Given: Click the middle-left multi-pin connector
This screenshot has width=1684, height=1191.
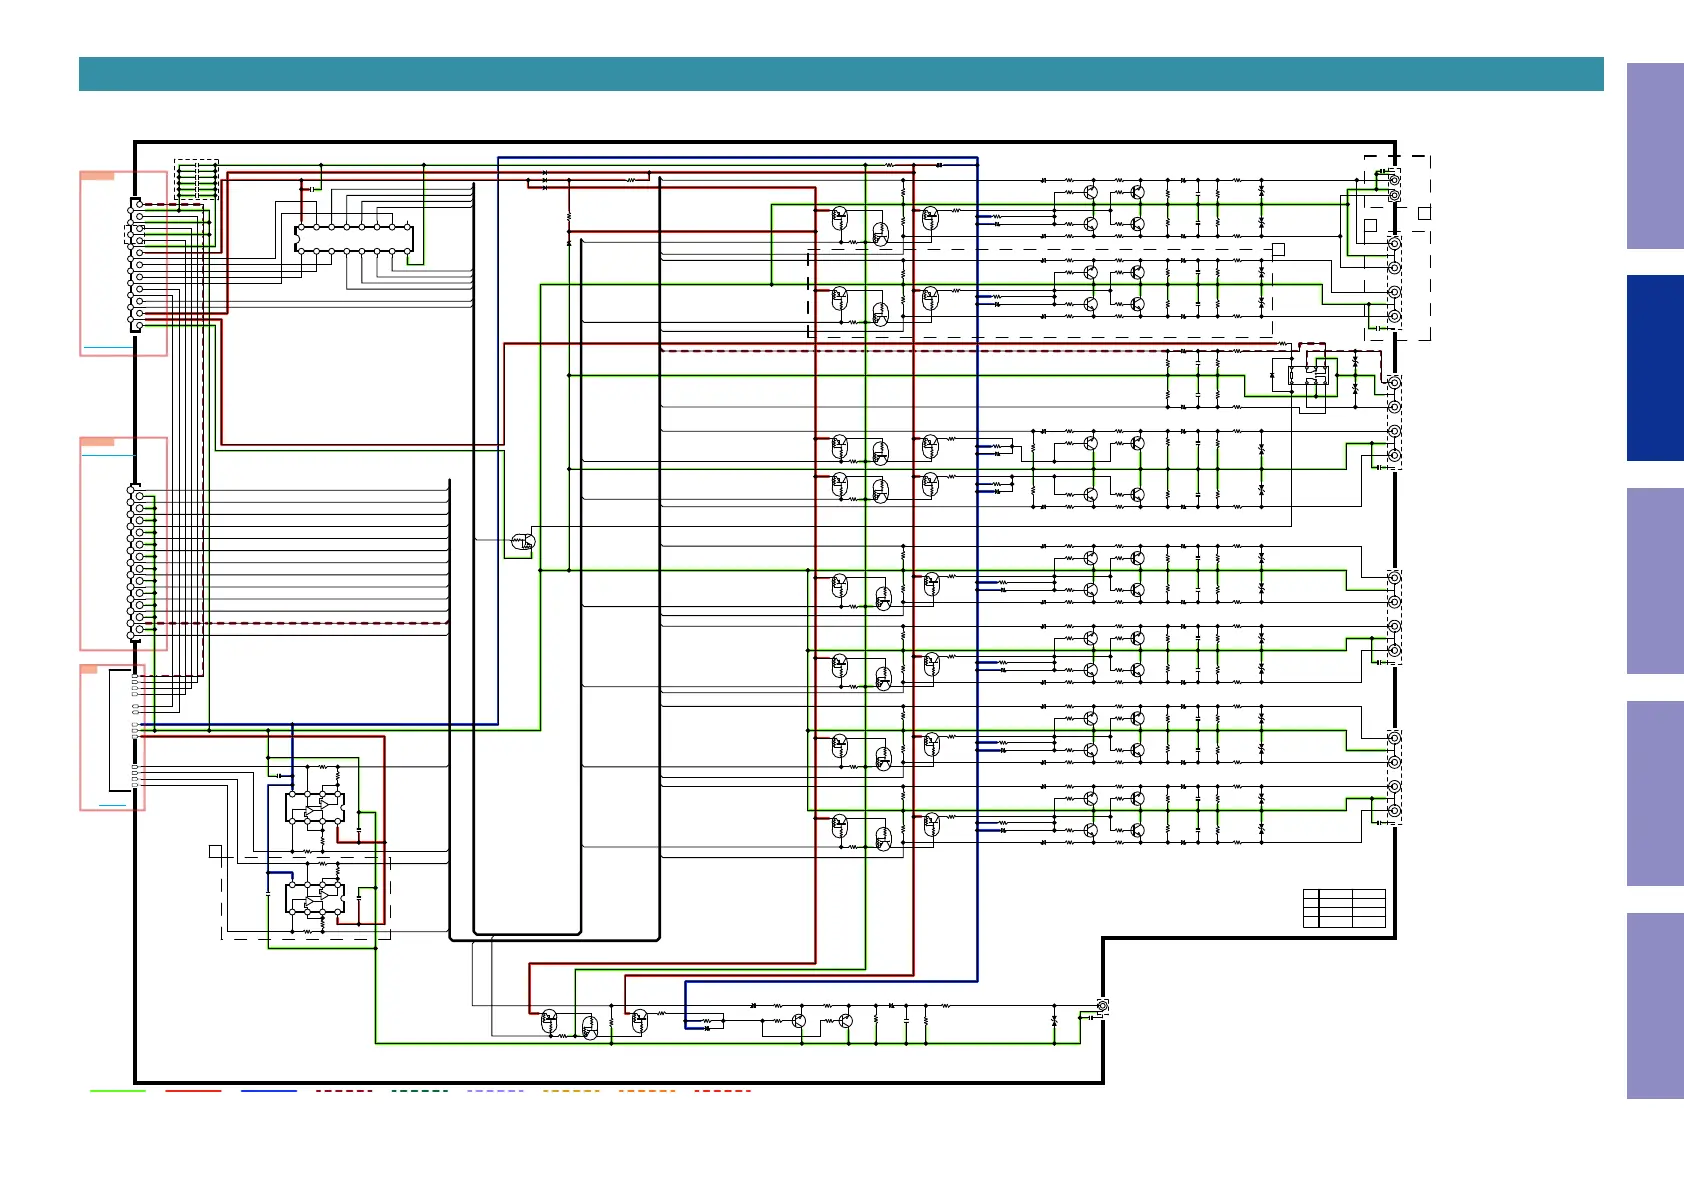Looking at the screenshot, I should pos(136,562).
